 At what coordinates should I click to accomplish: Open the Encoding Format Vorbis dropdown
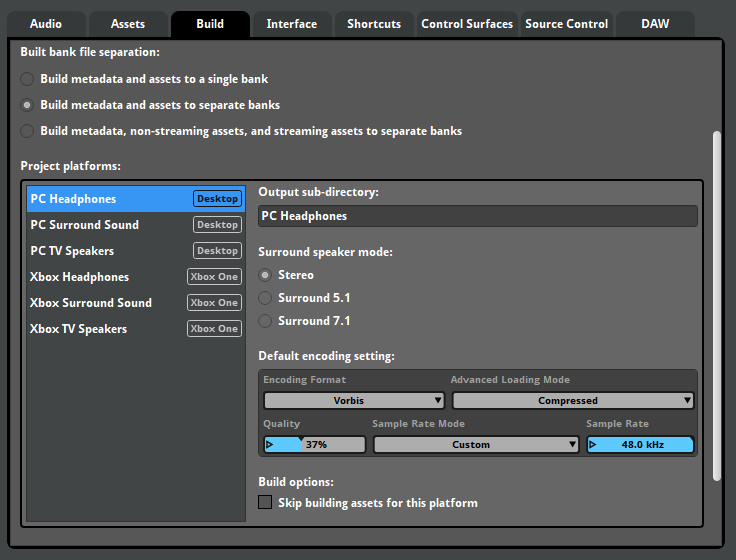point(354,401)
